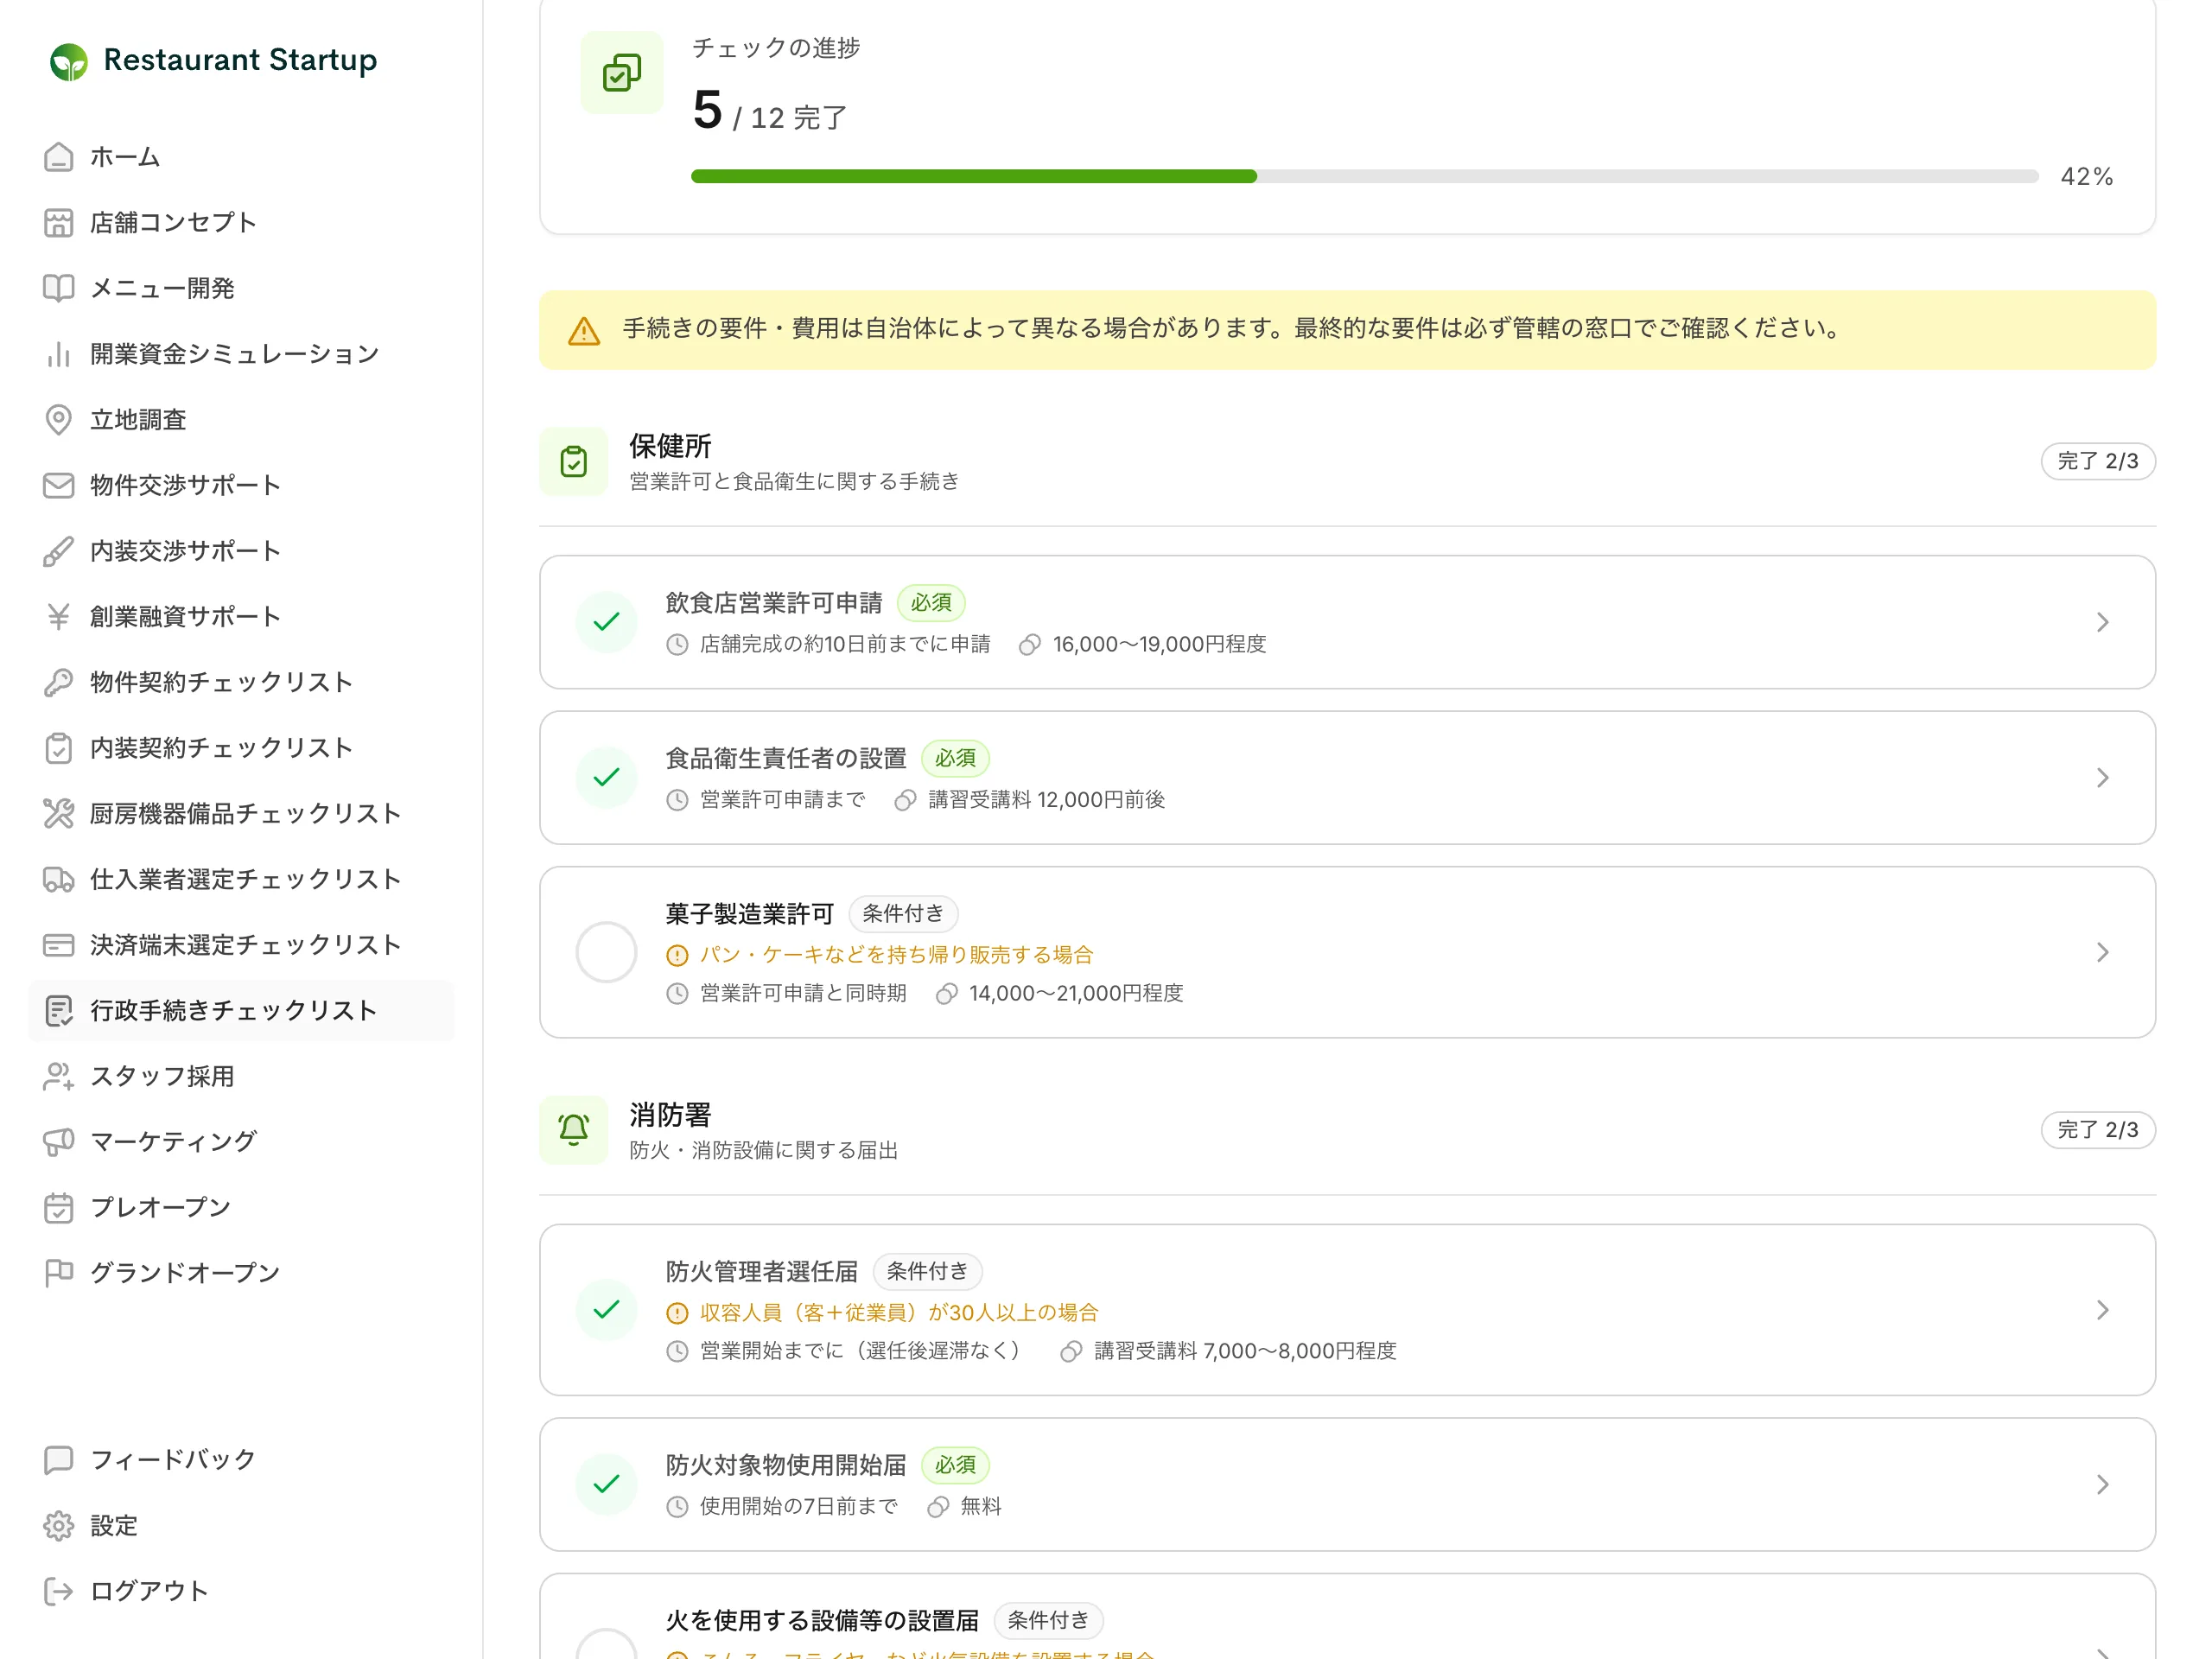Image resolution: width=2212 pixels, height=1659 pixels.
Task: Expand 防火管理者選任届 with its chevron
Action: (x=2103, y=1310)
